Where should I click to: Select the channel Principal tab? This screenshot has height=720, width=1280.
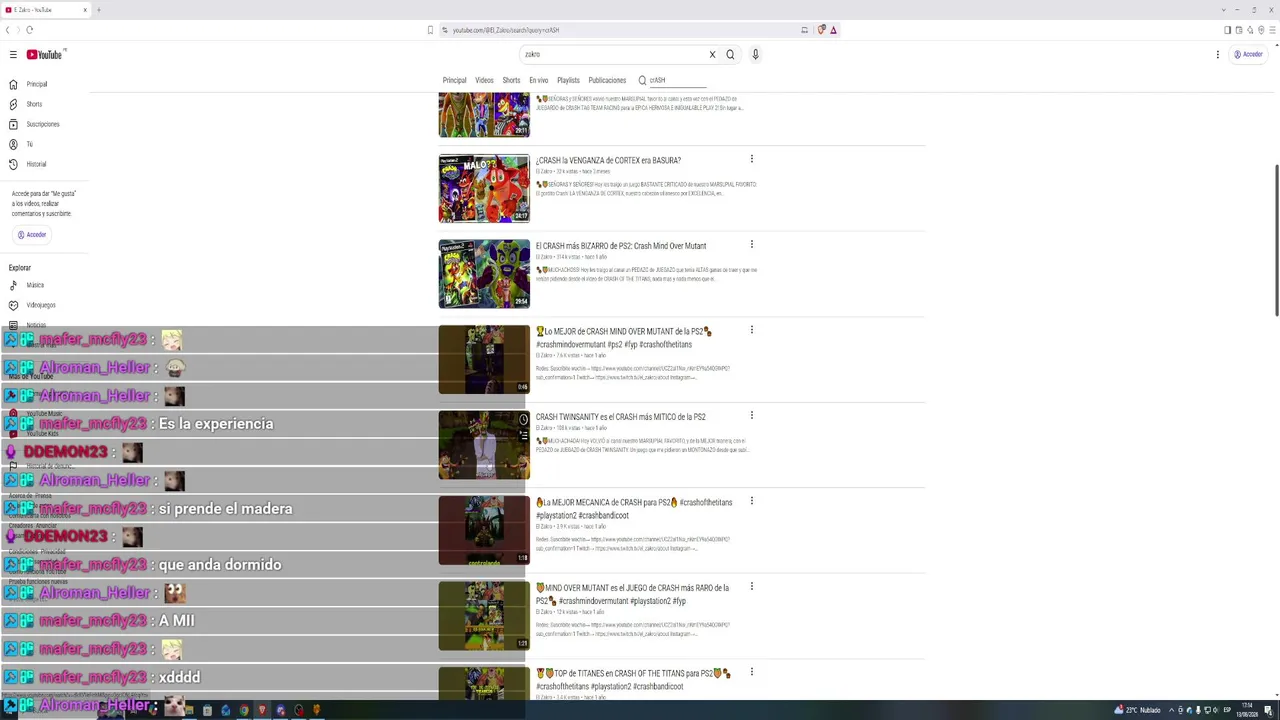click(x=454, y=80)
